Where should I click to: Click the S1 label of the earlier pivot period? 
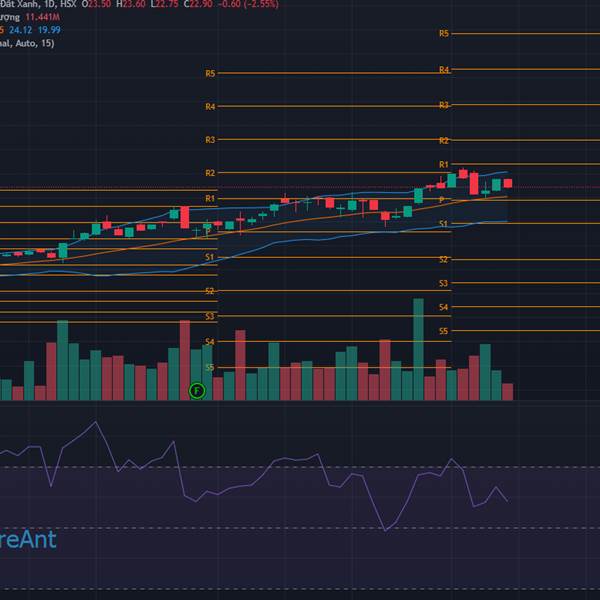click(209, 257)
